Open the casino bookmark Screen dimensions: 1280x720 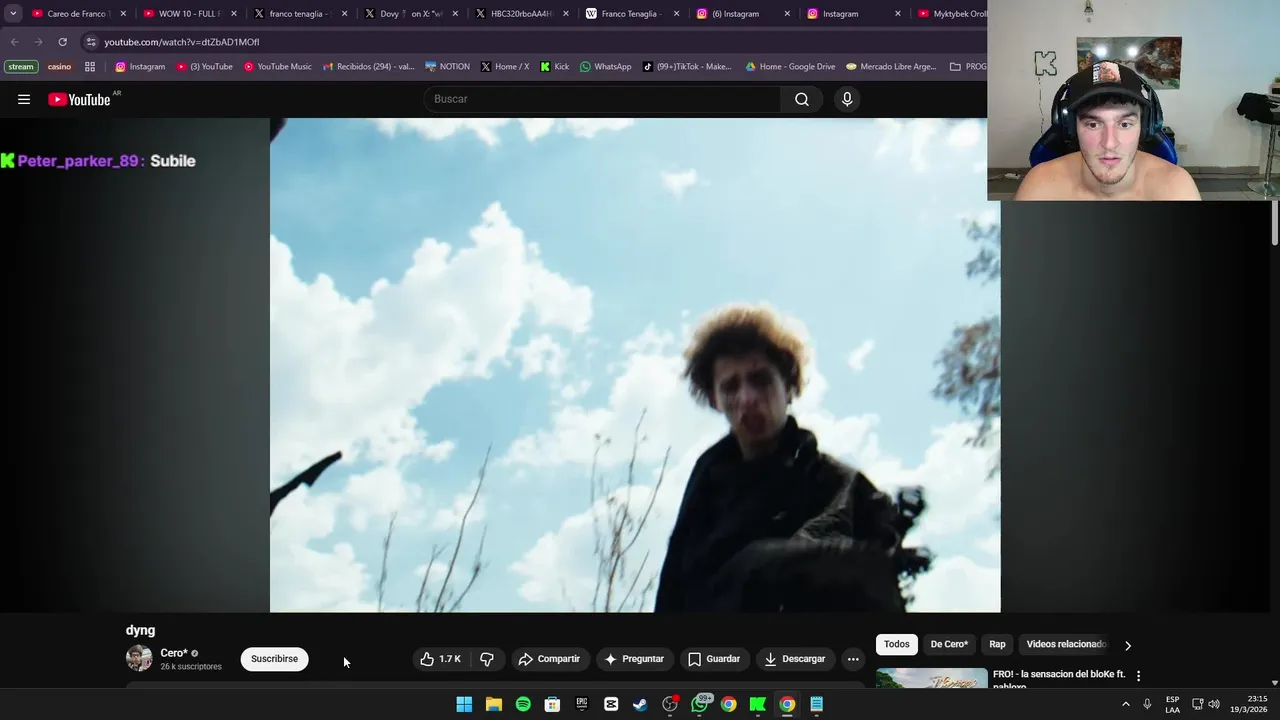click(59, 67)
